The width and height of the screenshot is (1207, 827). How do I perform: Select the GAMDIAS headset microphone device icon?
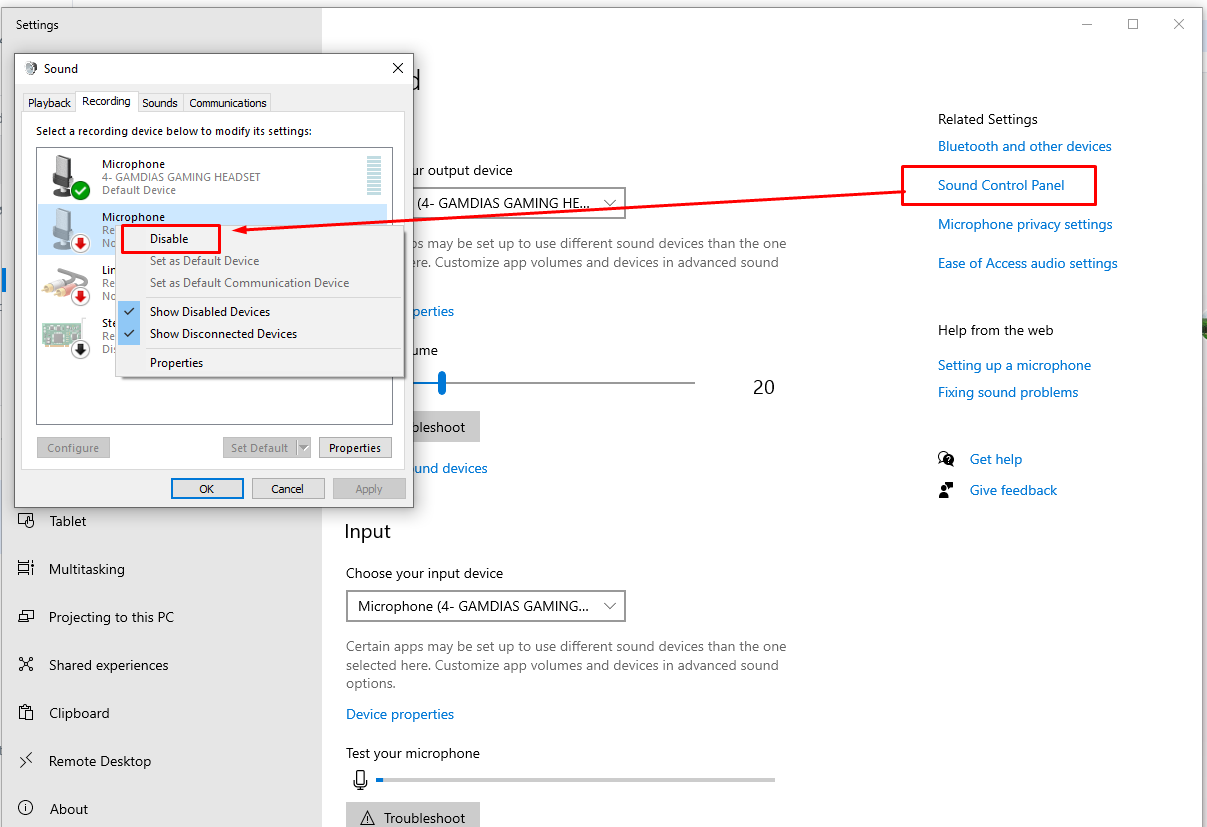pyautogui.click(x=70, y=176)
